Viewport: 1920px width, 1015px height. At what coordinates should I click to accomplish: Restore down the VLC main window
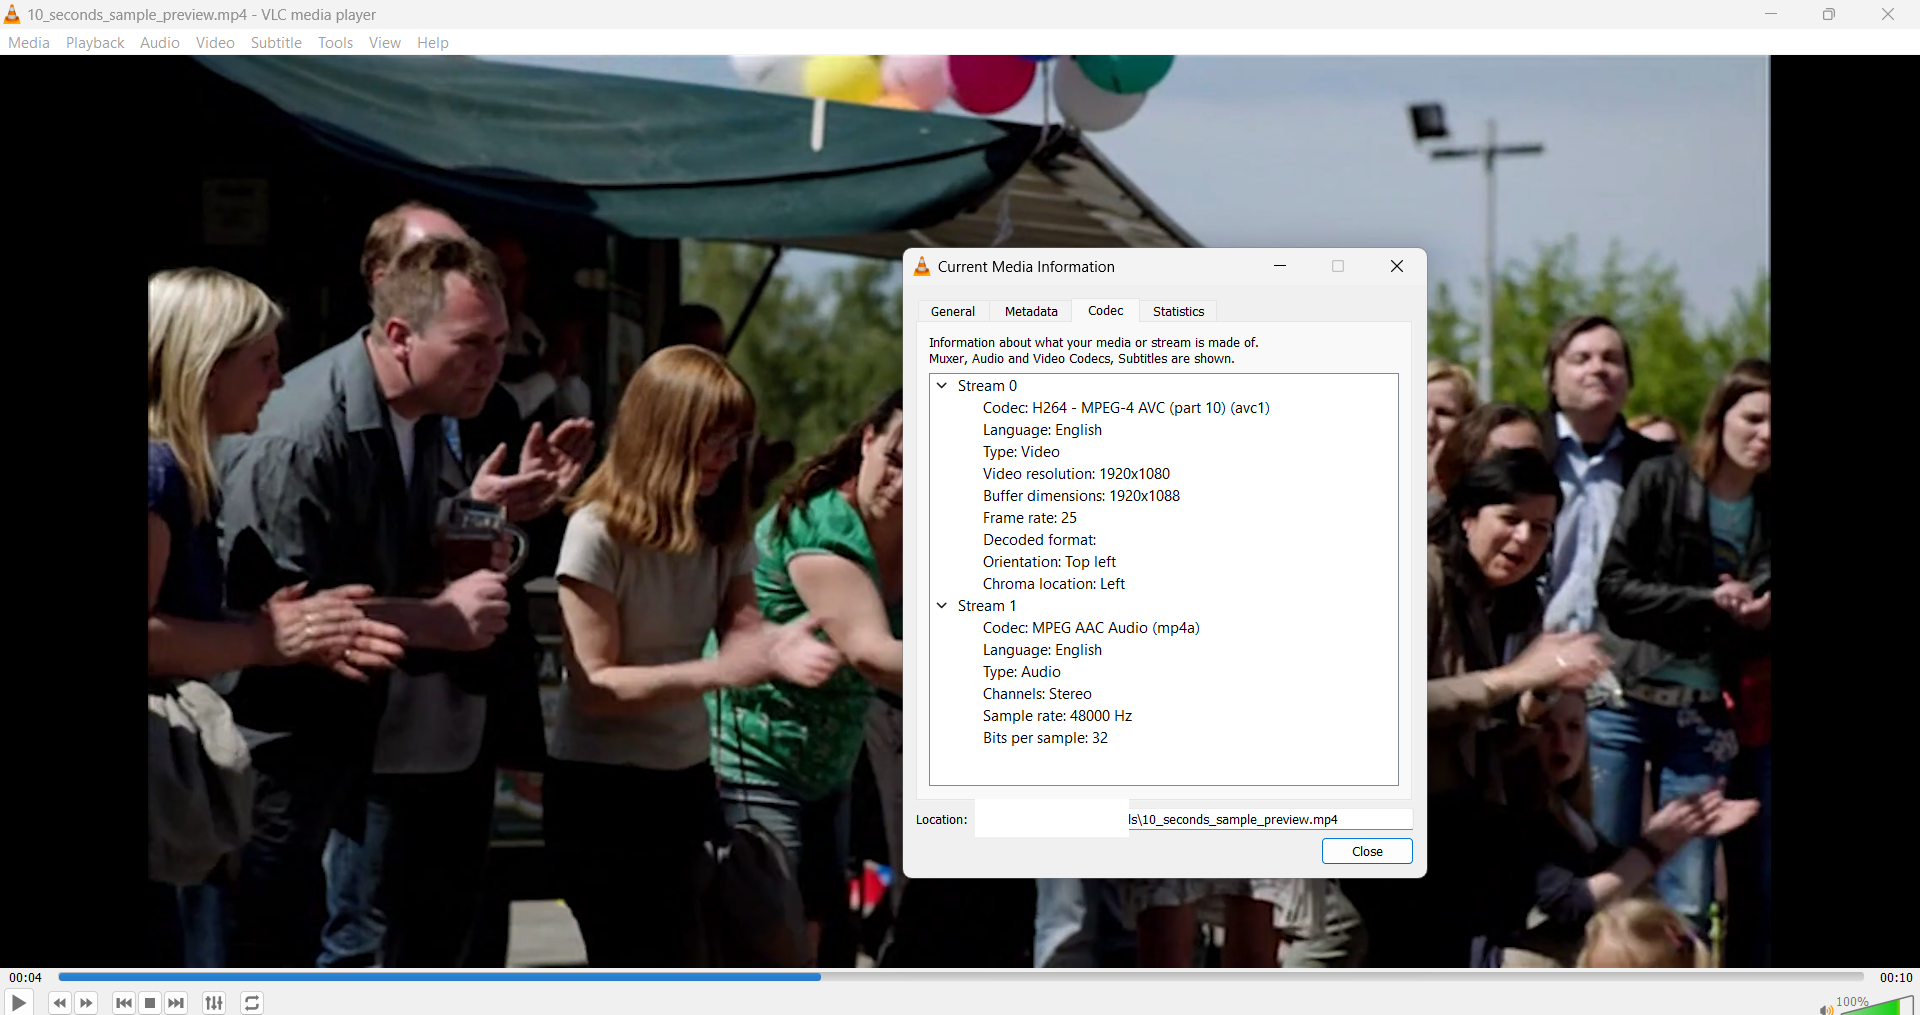1829,14
